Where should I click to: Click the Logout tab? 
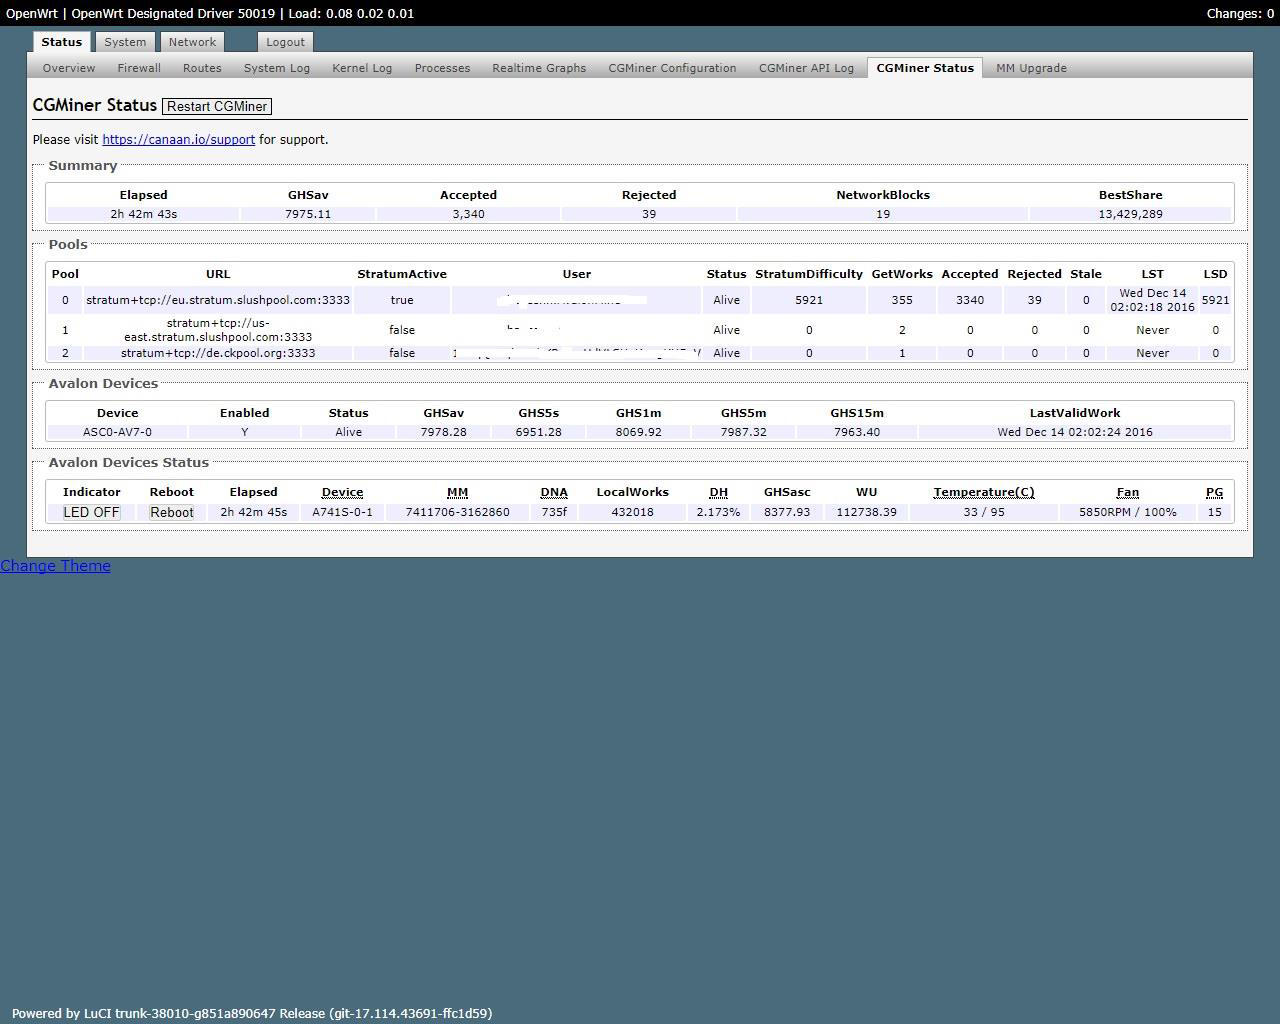[x=285, y=42]
